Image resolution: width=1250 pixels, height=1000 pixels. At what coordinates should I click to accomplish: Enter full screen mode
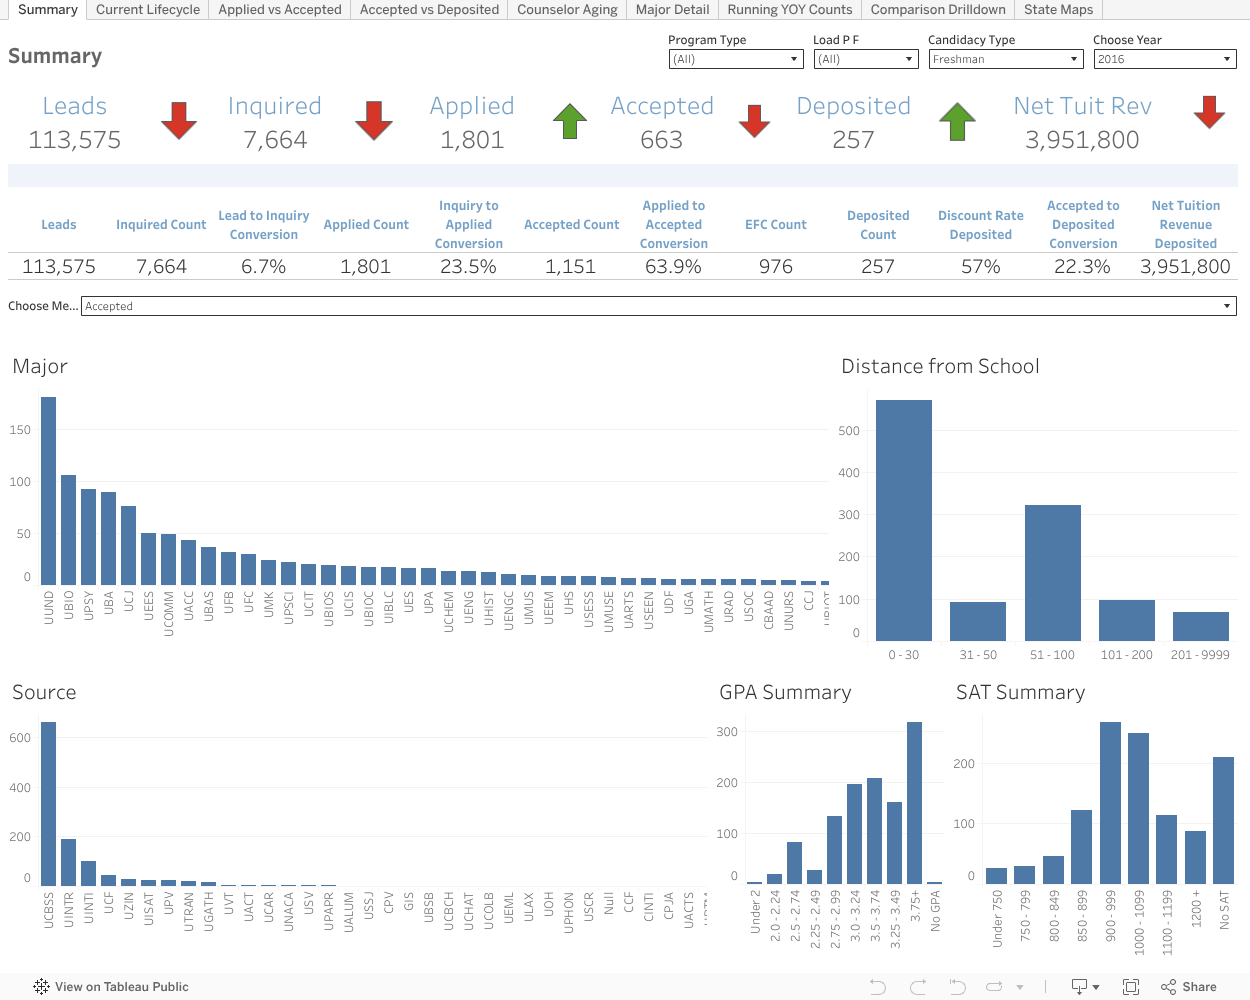1131,987
